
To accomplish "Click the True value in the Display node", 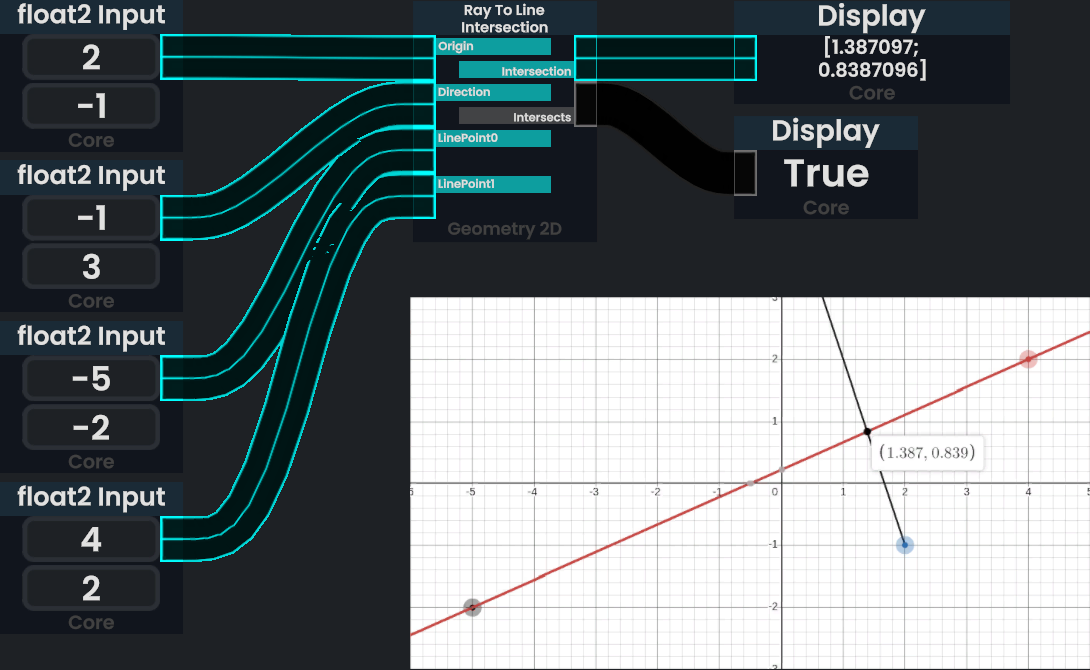I will (826, 173).
